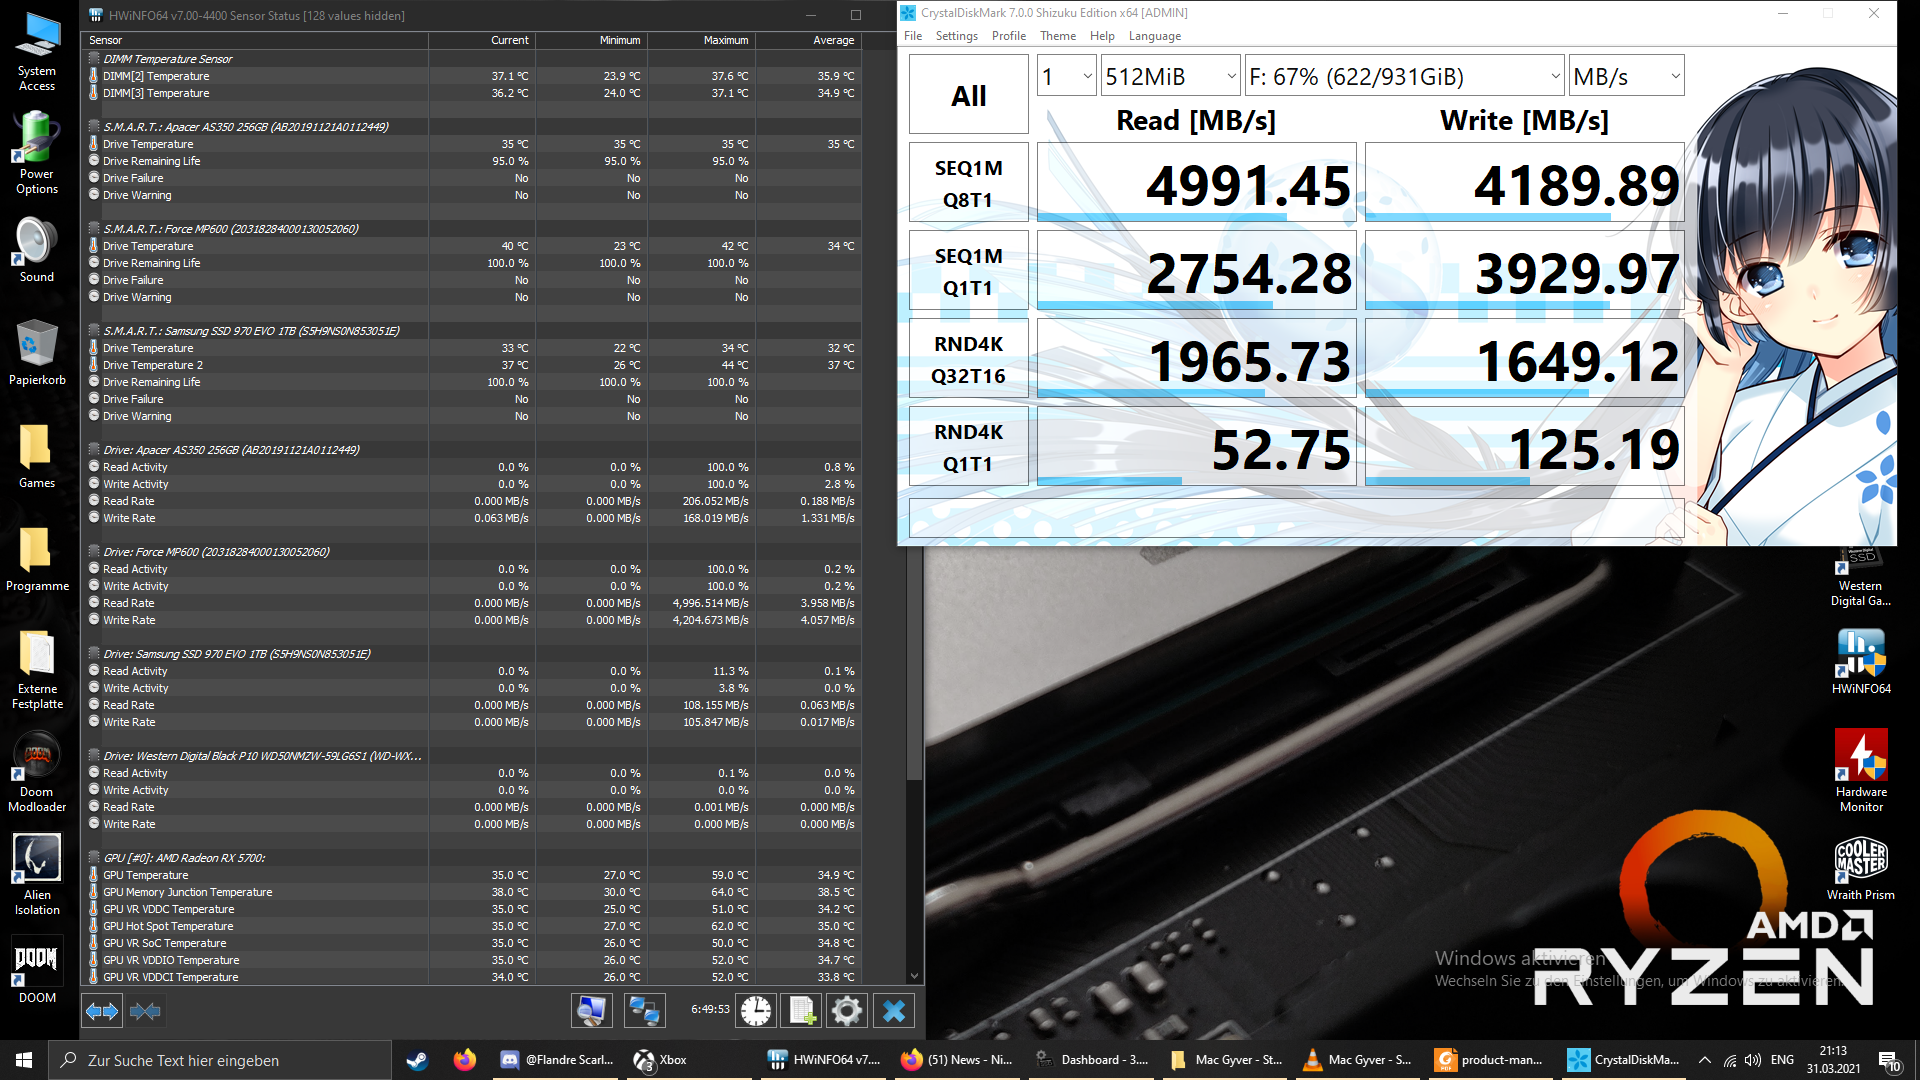Click the network remote monitoring icon
1920x1080 pixels.
644,1011
